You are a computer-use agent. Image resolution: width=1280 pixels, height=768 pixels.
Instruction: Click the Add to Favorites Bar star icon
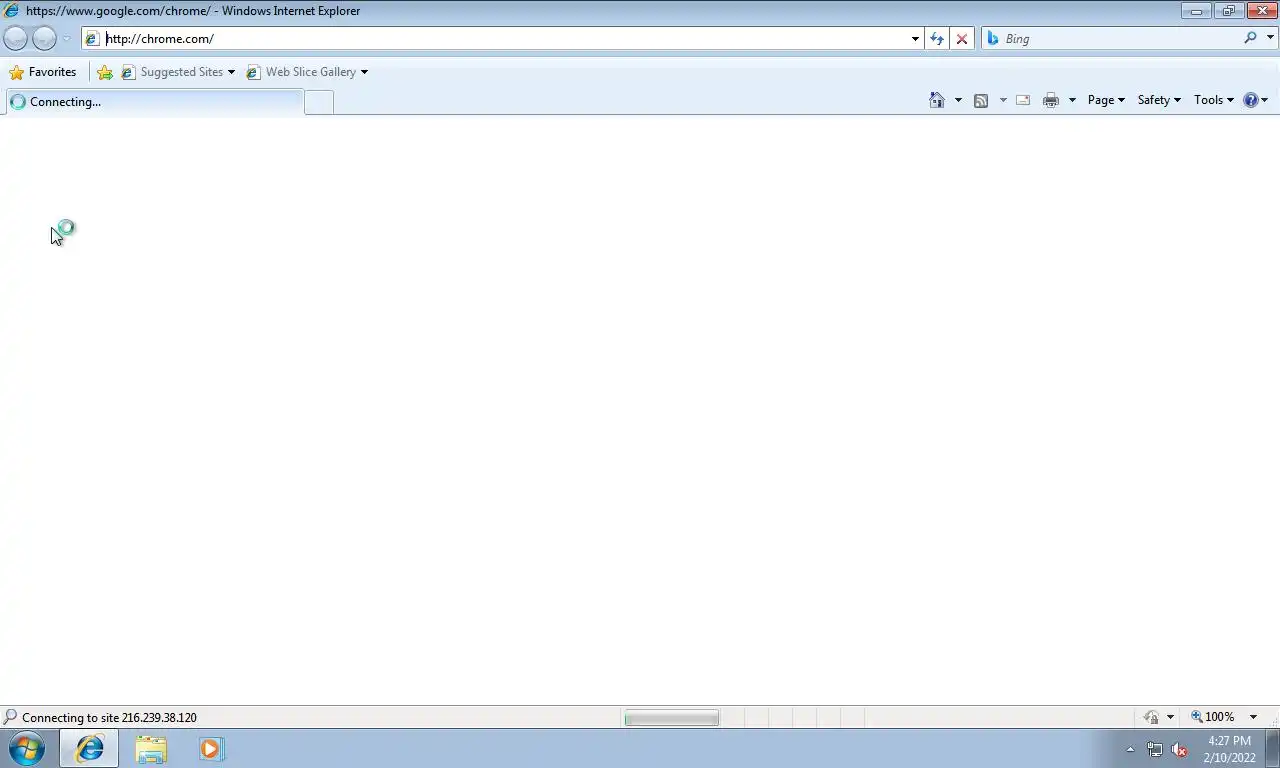coord(105,72)
